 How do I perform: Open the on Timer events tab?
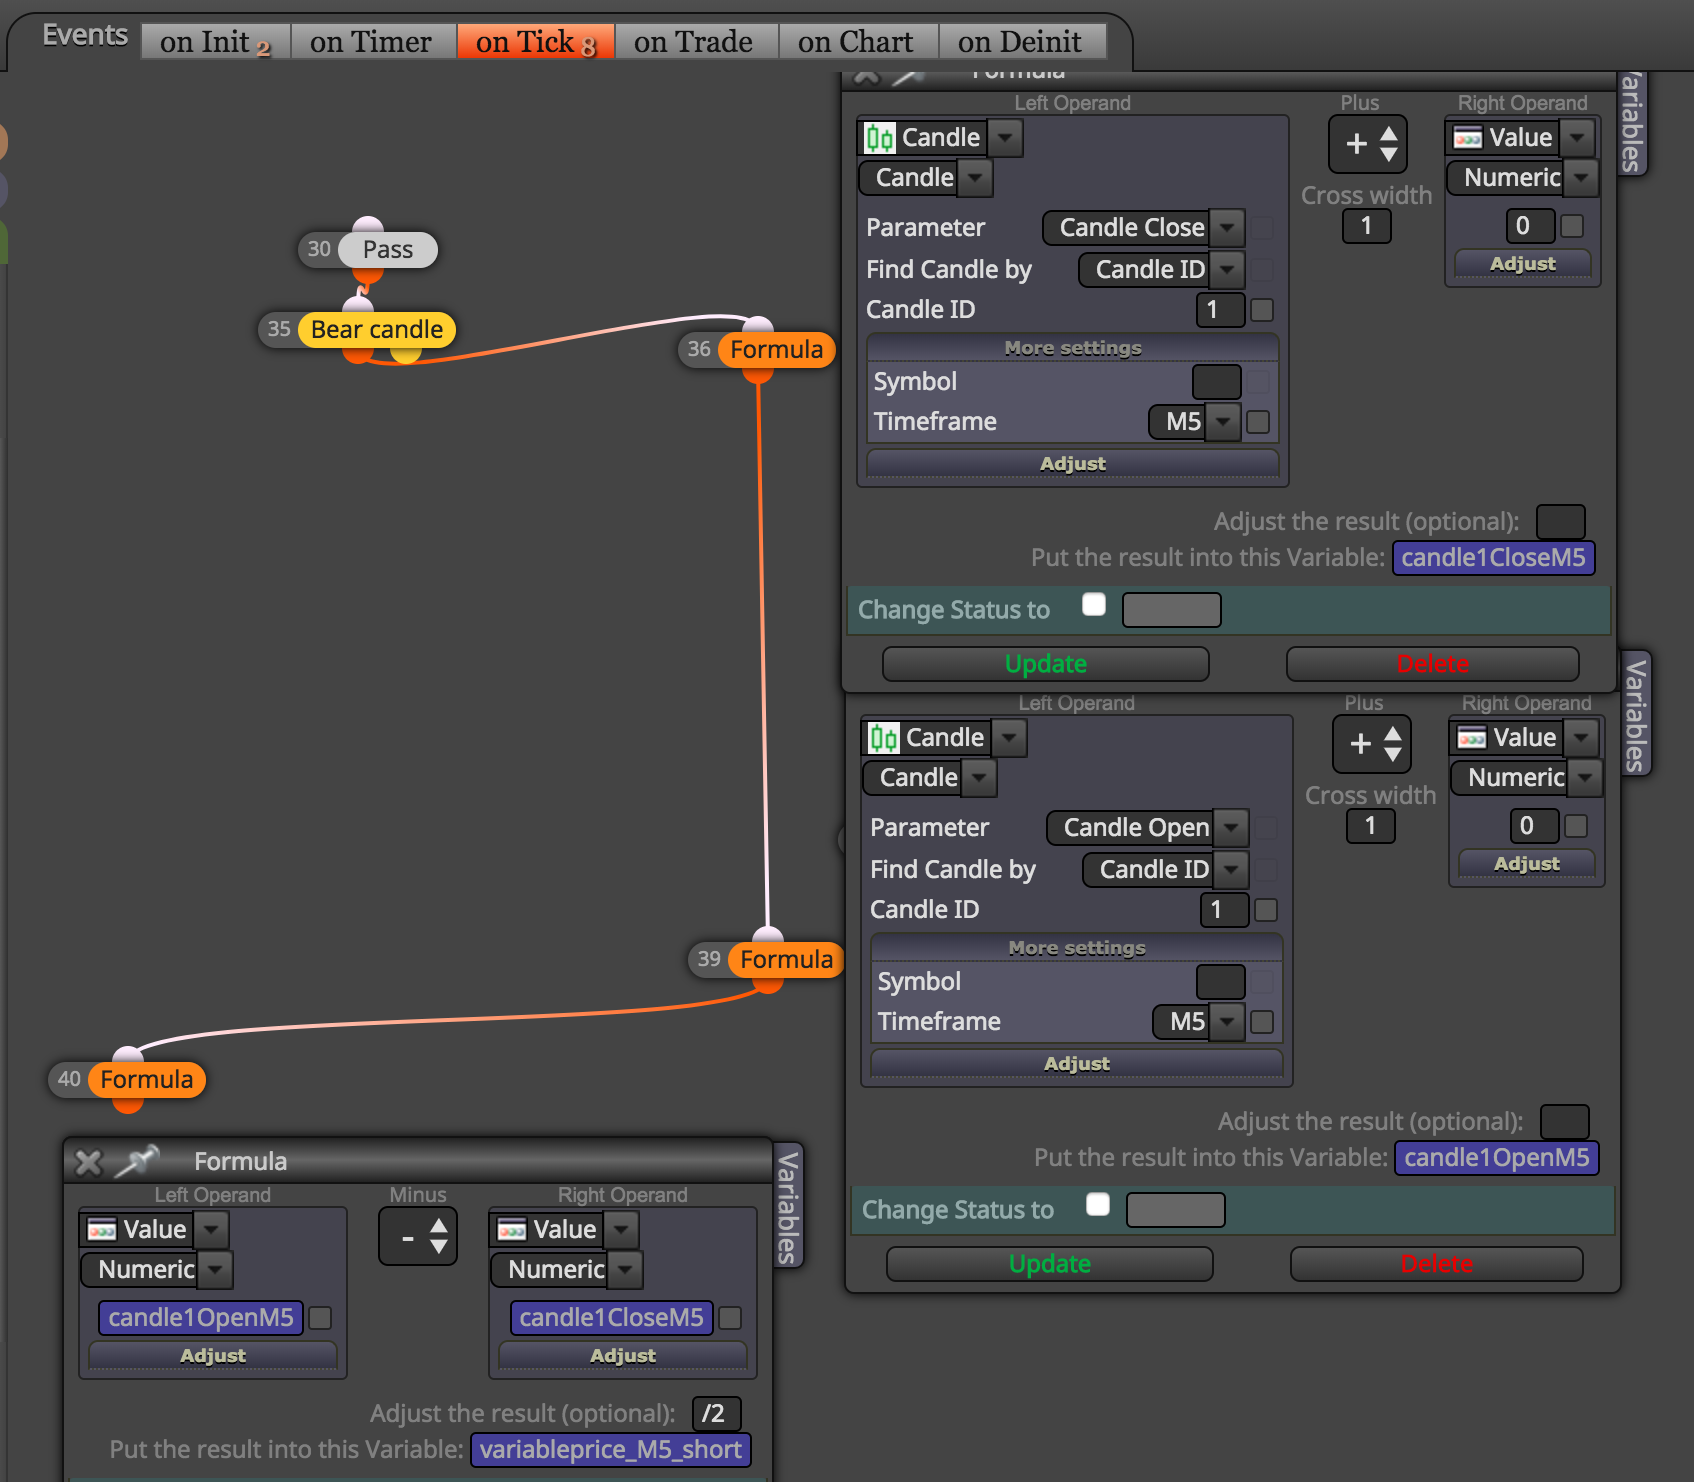click(371, 42)
